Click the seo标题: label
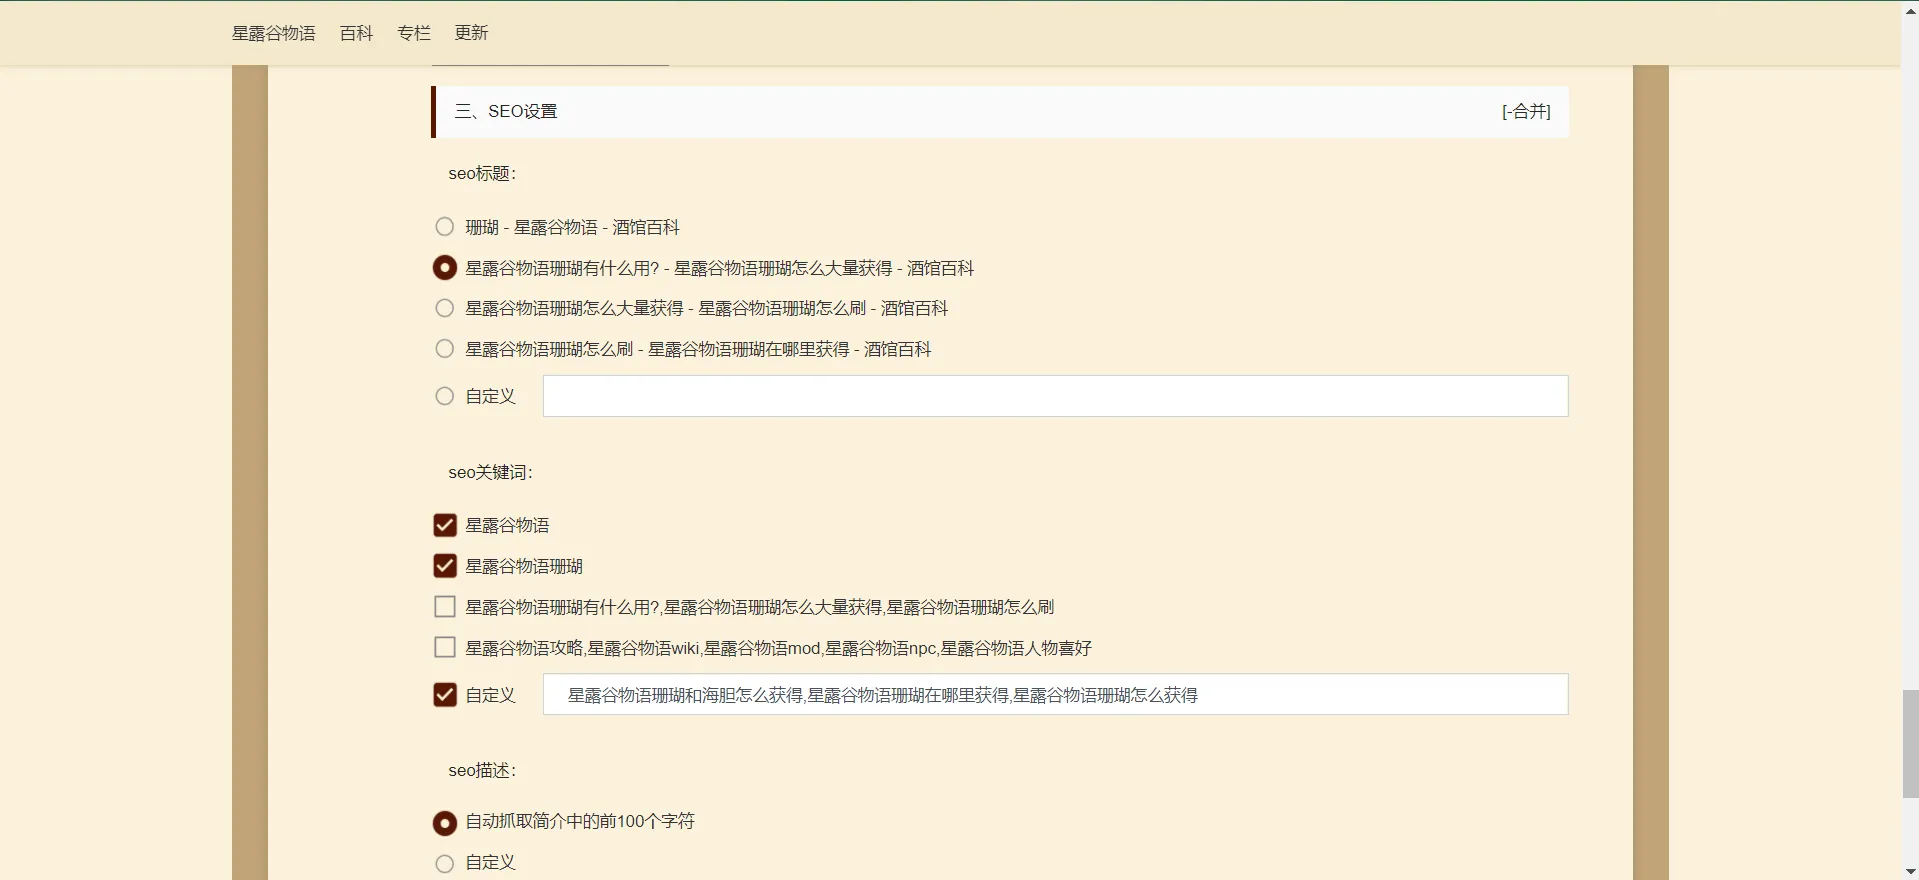The height and width of the screenshot is (880, 1919). click(x=482, y=174)
